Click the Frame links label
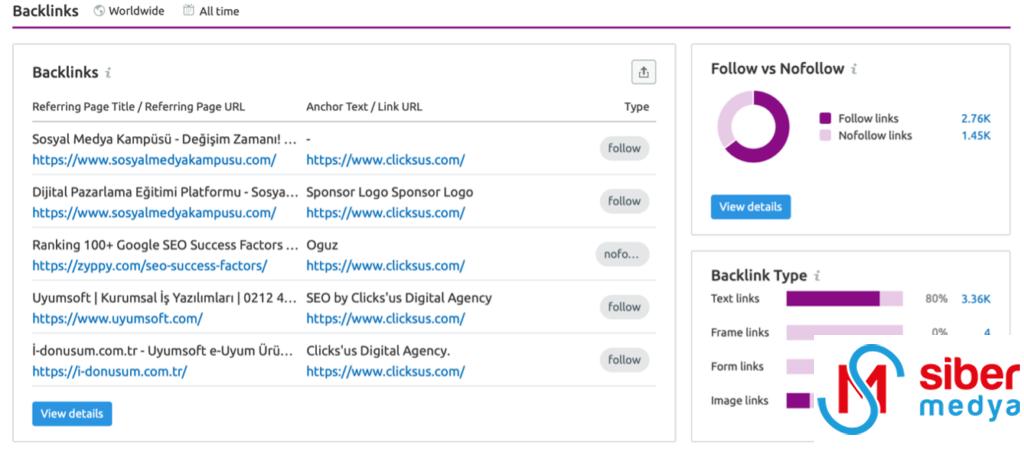This screenshot has height=455, width=1024. pos(740,333)
